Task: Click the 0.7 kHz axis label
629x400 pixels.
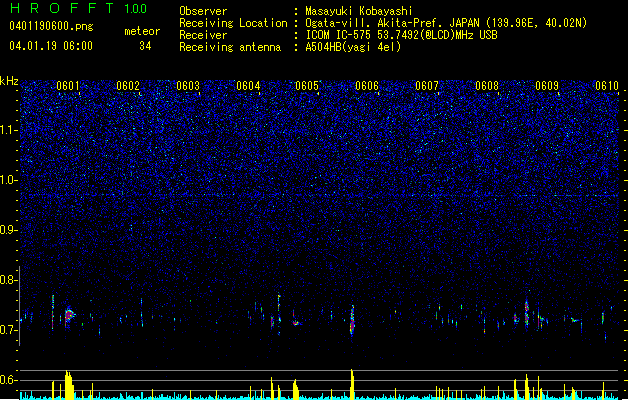Action: pos(9,330)
